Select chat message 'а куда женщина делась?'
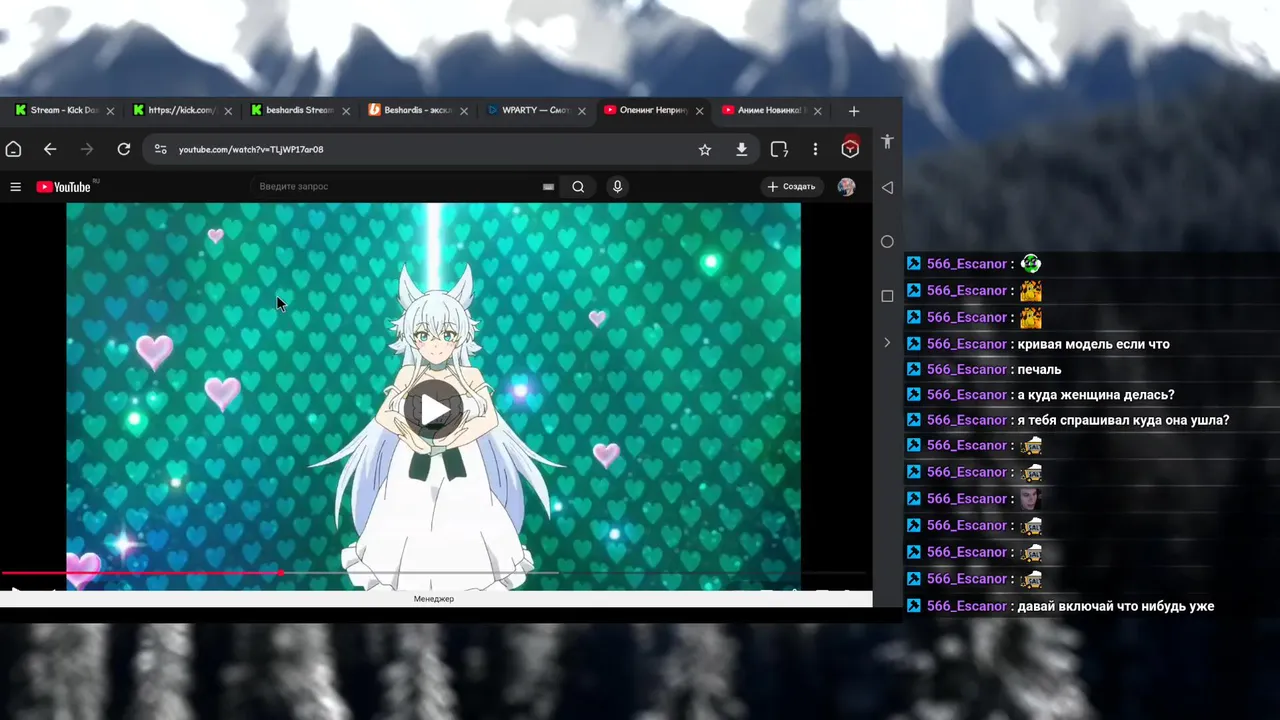The width and height of the screenshot is (1280, 720). point(1096,395)
